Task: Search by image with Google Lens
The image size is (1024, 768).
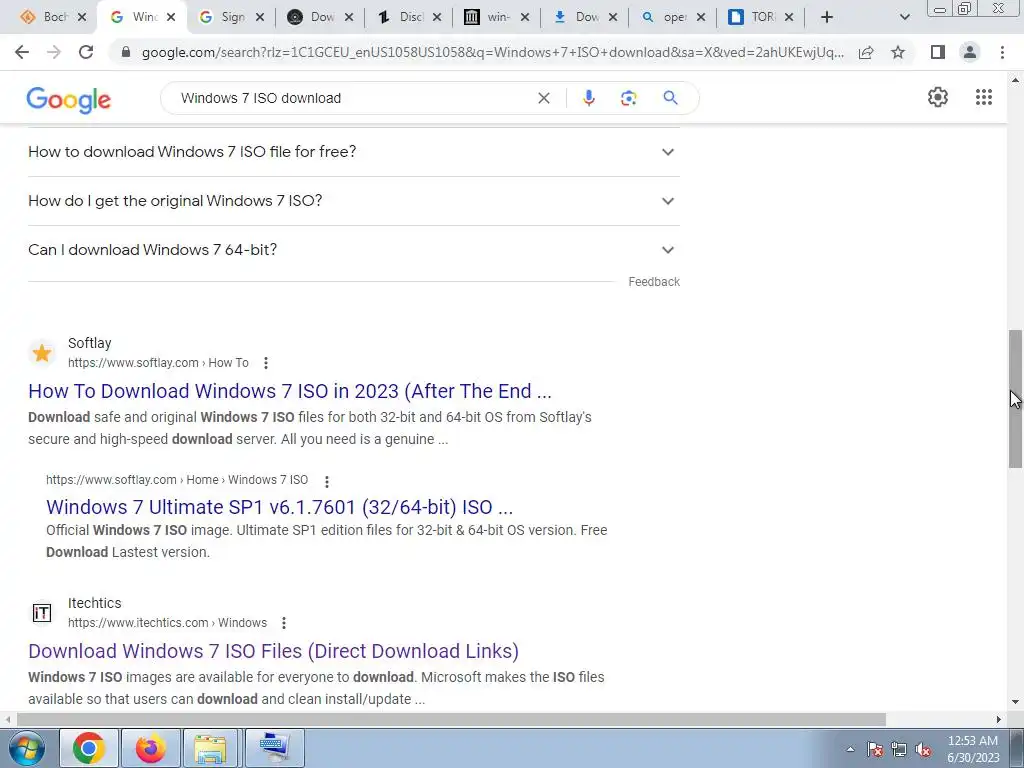Action: coord(628,98)
